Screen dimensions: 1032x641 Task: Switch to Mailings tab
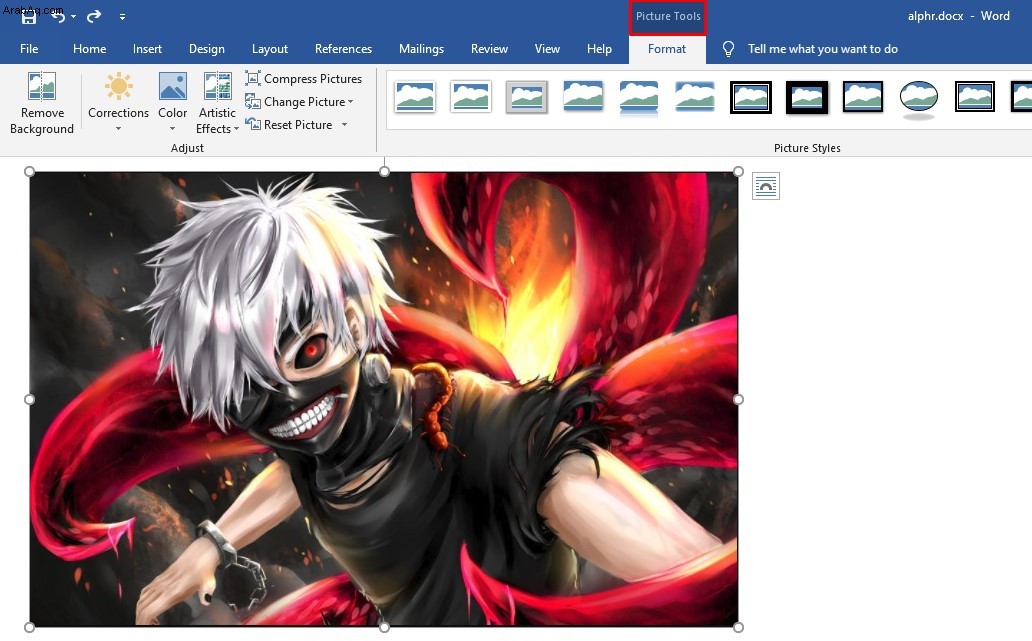pyautogui.click(x=421, y=49)
